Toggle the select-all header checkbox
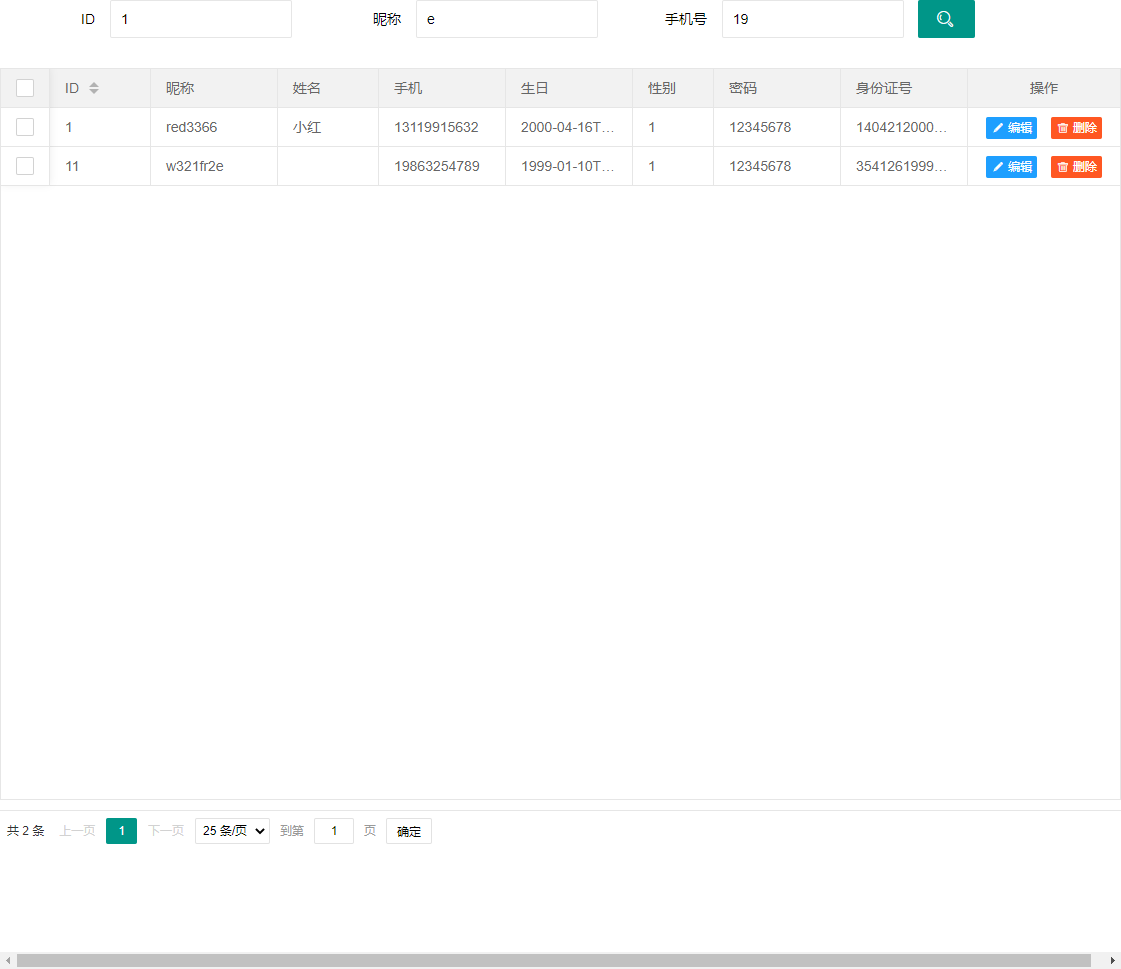This screenshot has height=969, width=1121. pos(25,88)
